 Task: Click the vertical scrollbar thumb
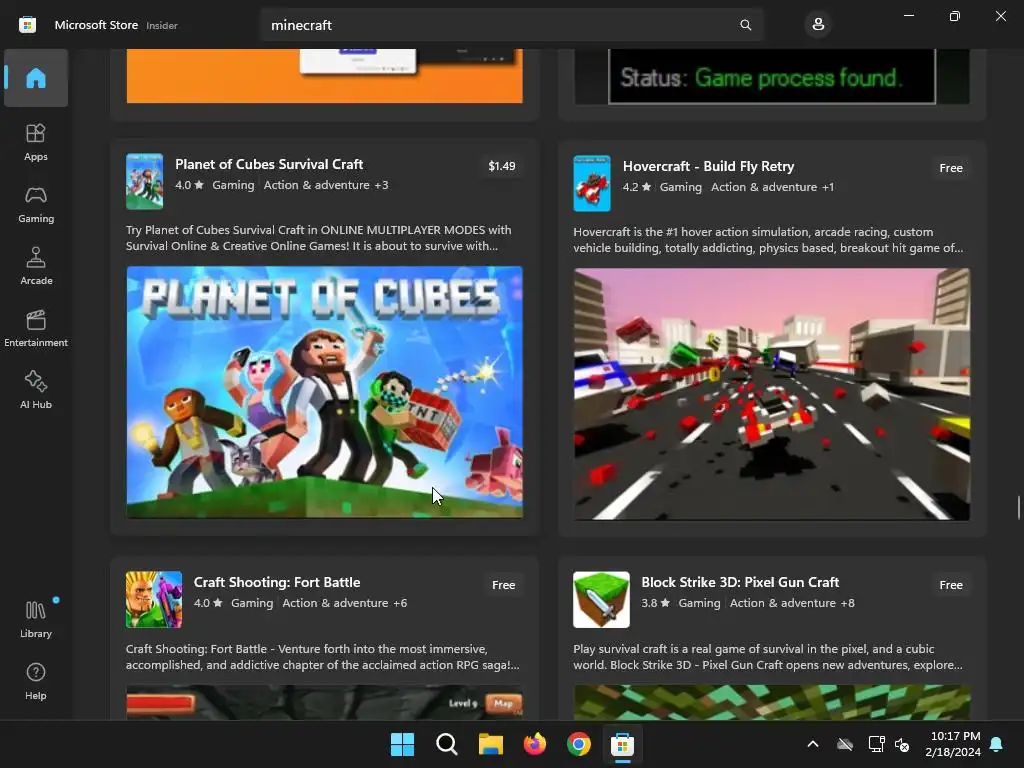click(1019, 507)
